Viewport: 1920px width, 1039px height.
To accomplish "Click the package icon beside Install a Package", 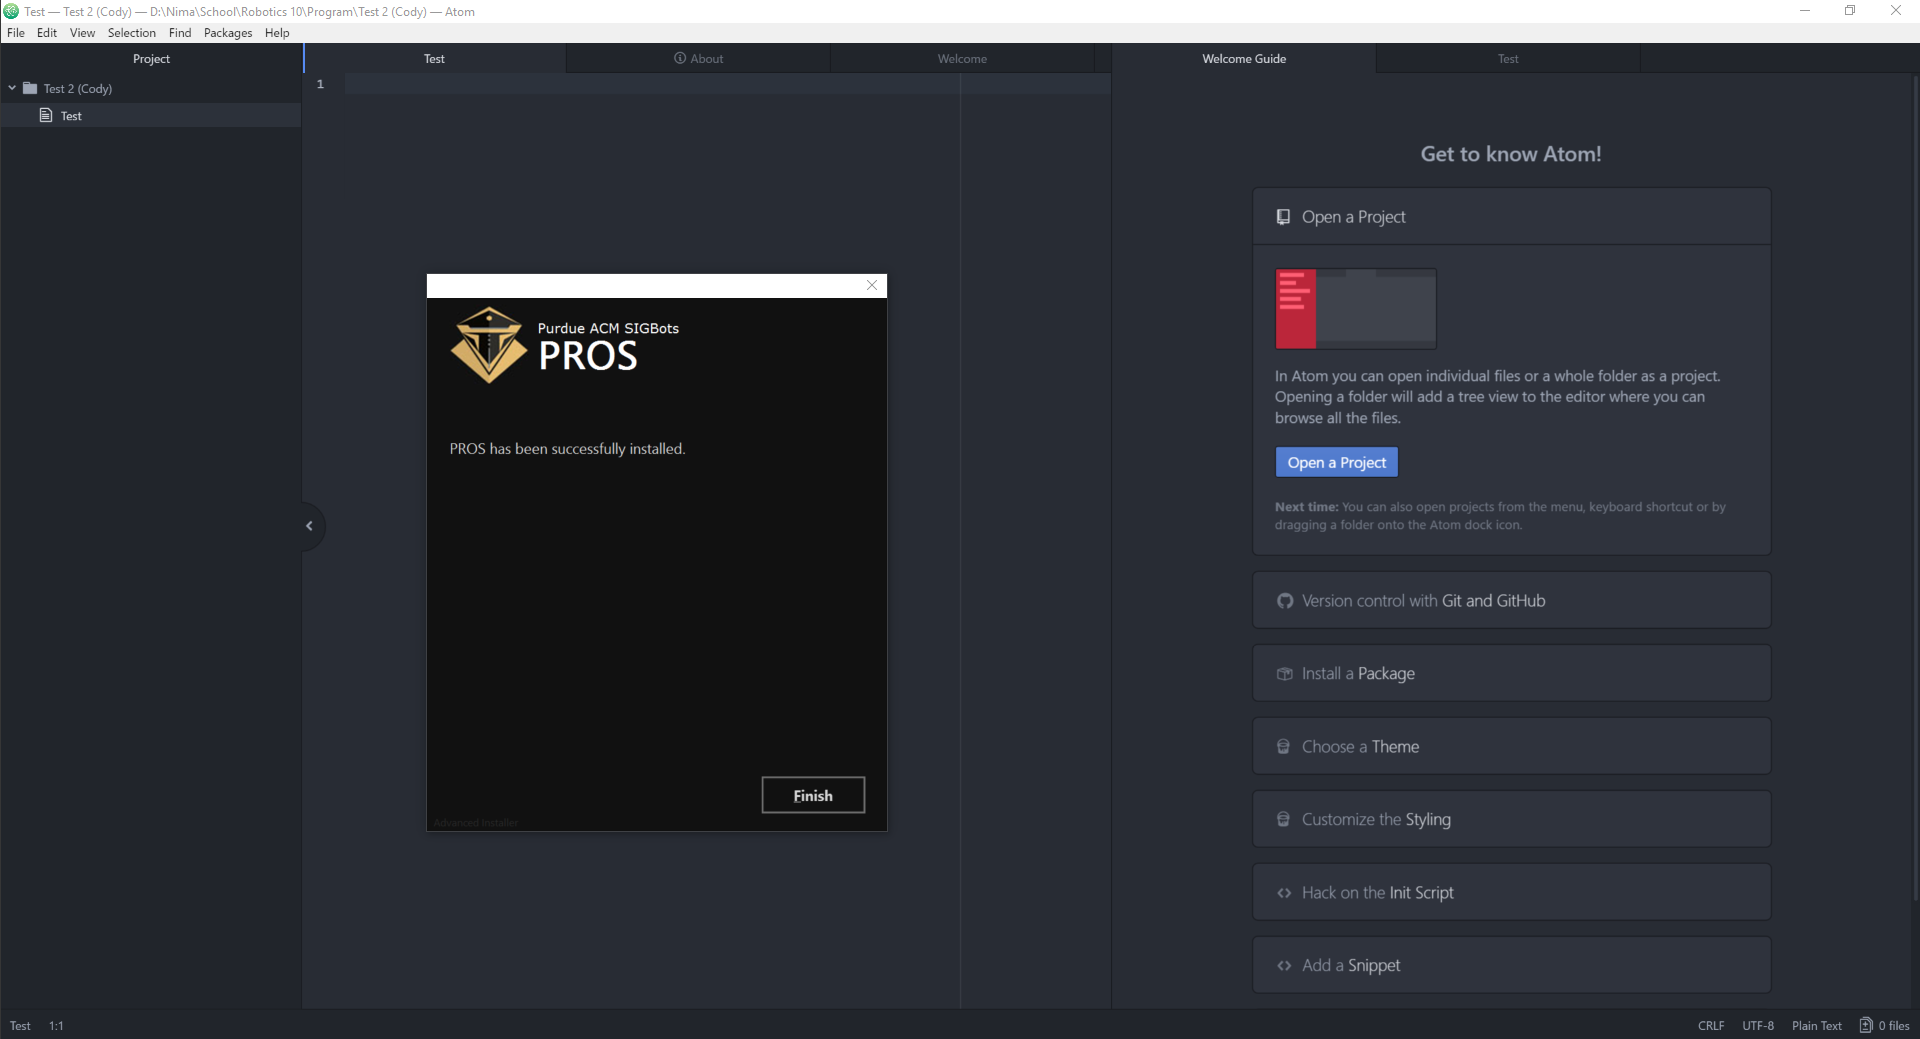I will click(x=1284, y=673).
